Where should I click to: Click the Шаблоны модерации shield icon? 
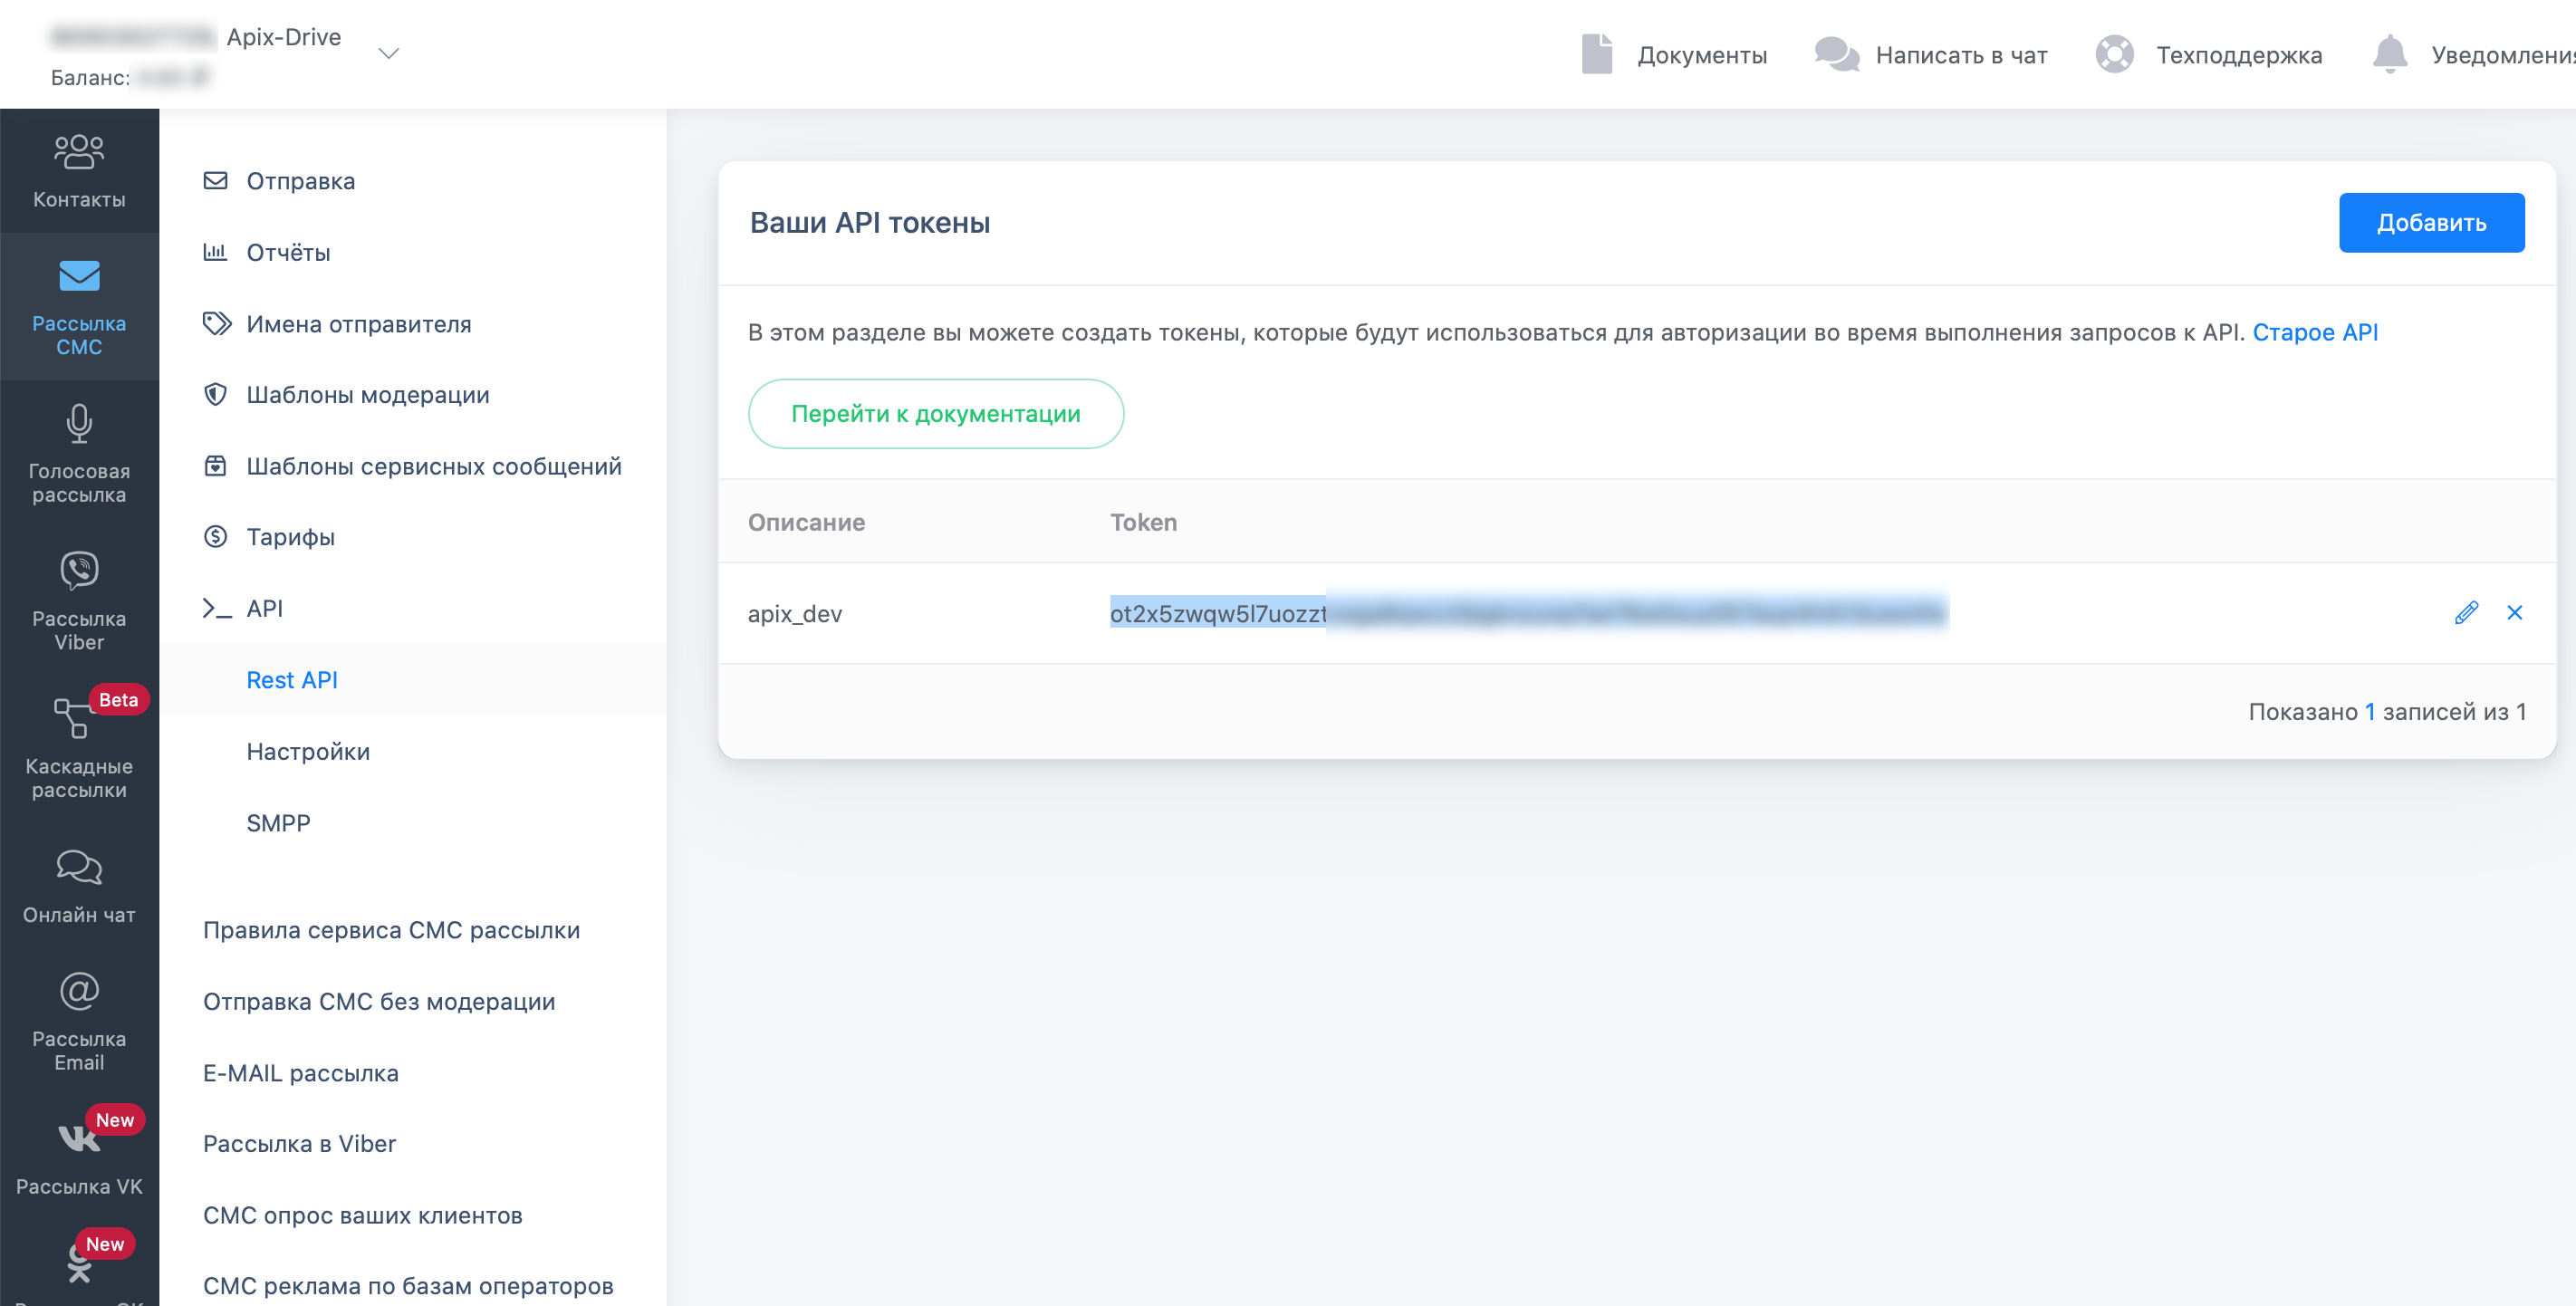(215, 395)
